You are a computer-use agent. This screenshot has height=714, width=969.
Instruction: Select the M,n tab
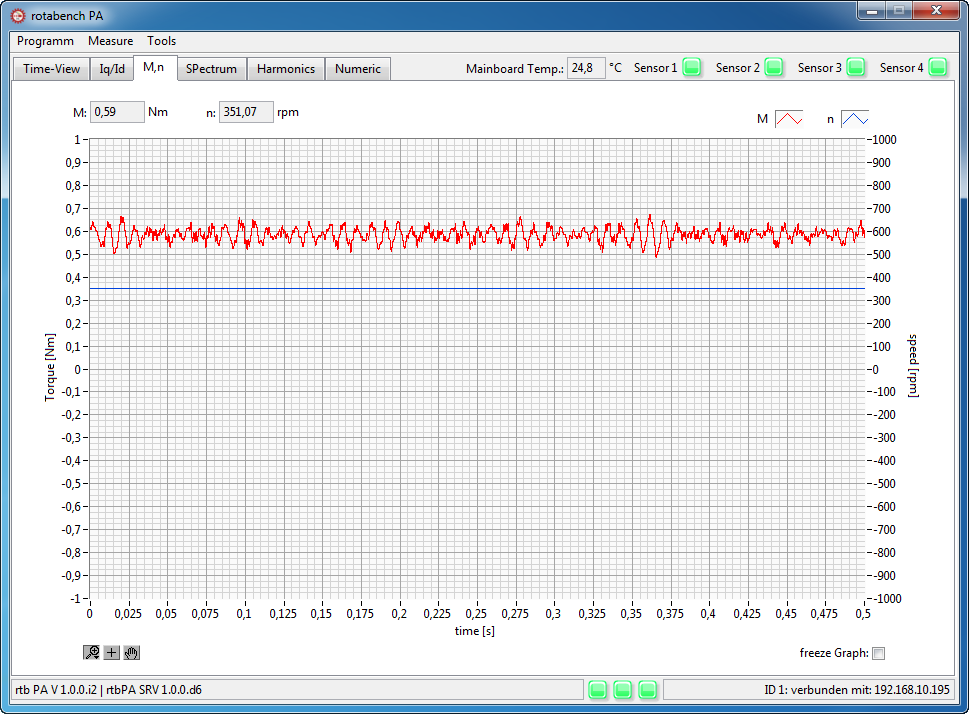[x=153, y=67]
